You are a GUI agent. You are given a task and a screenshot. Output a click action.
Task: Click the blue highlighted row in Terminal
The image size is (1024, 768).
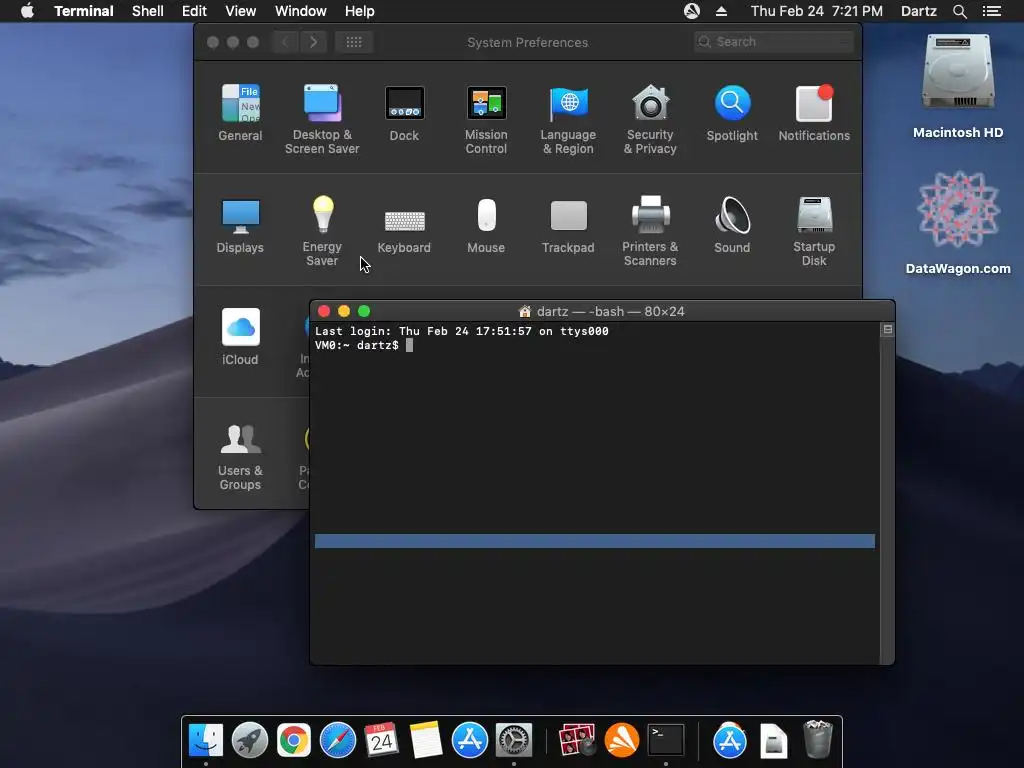[x=595, y=541]
